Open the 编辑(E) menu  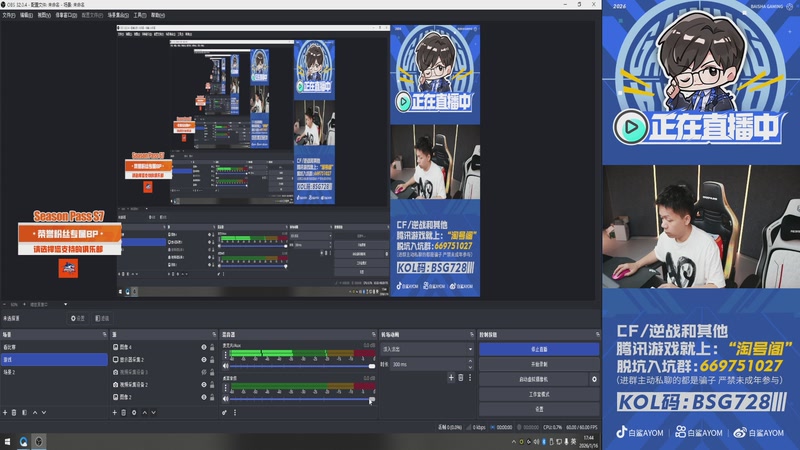tap(27, 15)
